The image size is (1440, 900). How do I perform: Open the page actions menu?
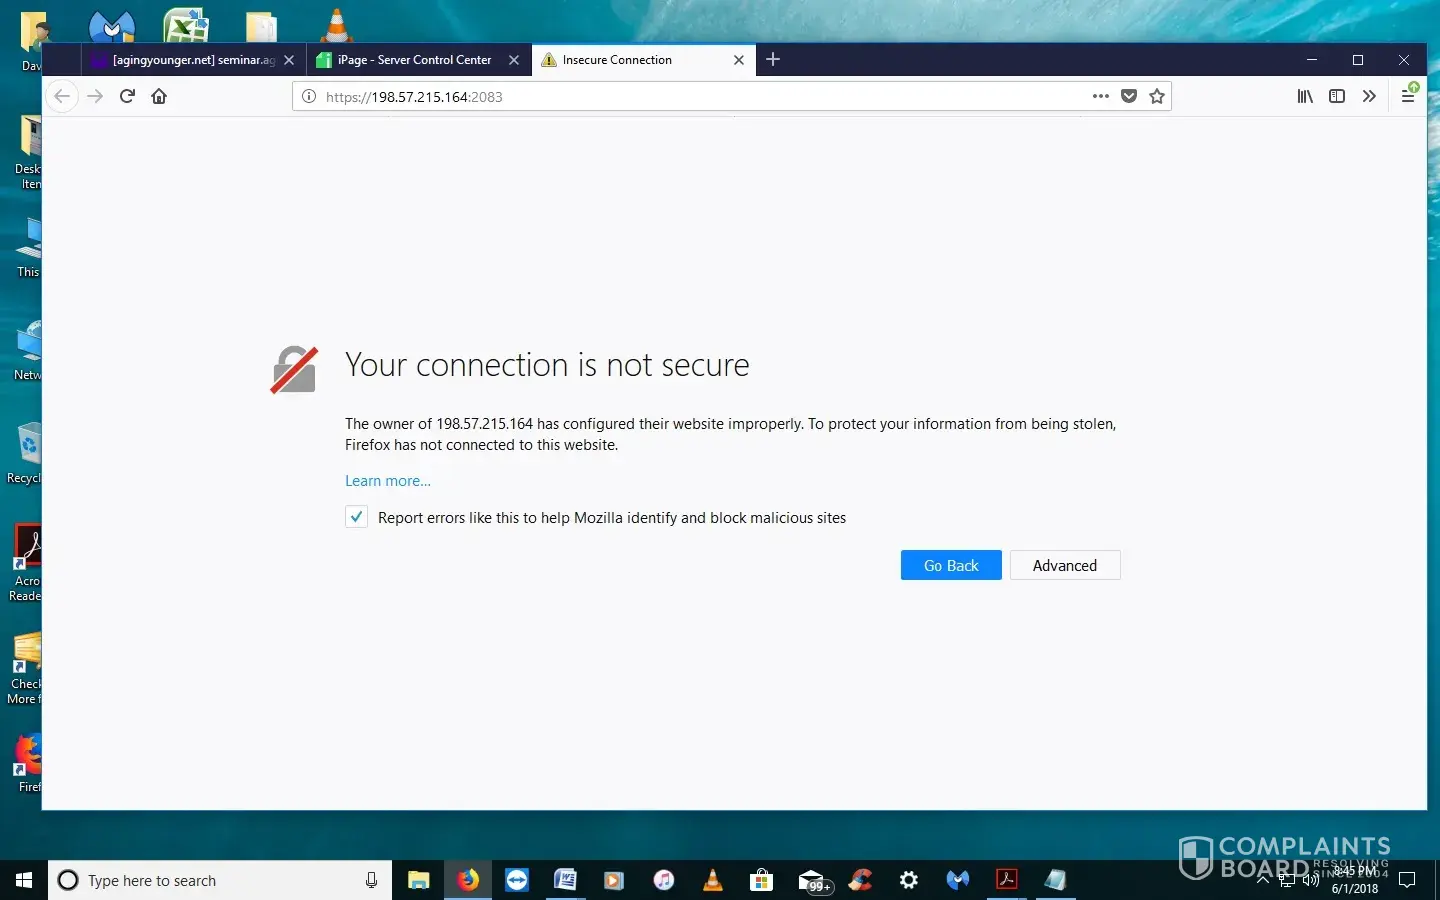coord(1101,97)
